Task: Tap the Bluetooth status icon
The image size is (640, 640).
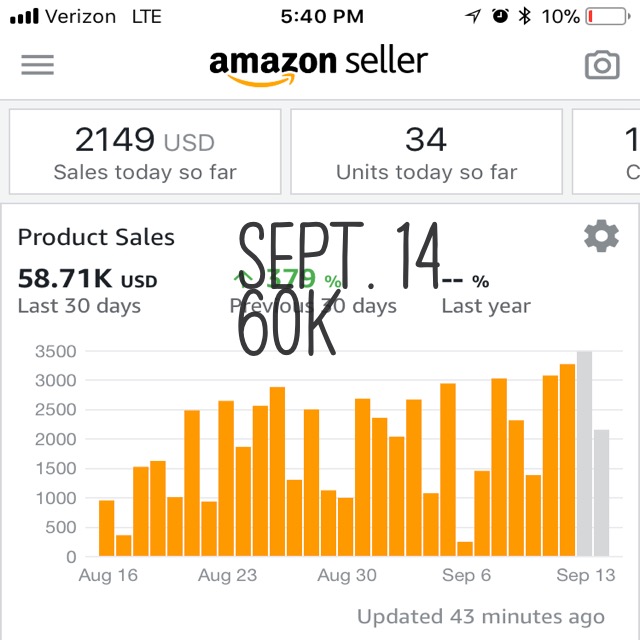Action: [524, 16]
